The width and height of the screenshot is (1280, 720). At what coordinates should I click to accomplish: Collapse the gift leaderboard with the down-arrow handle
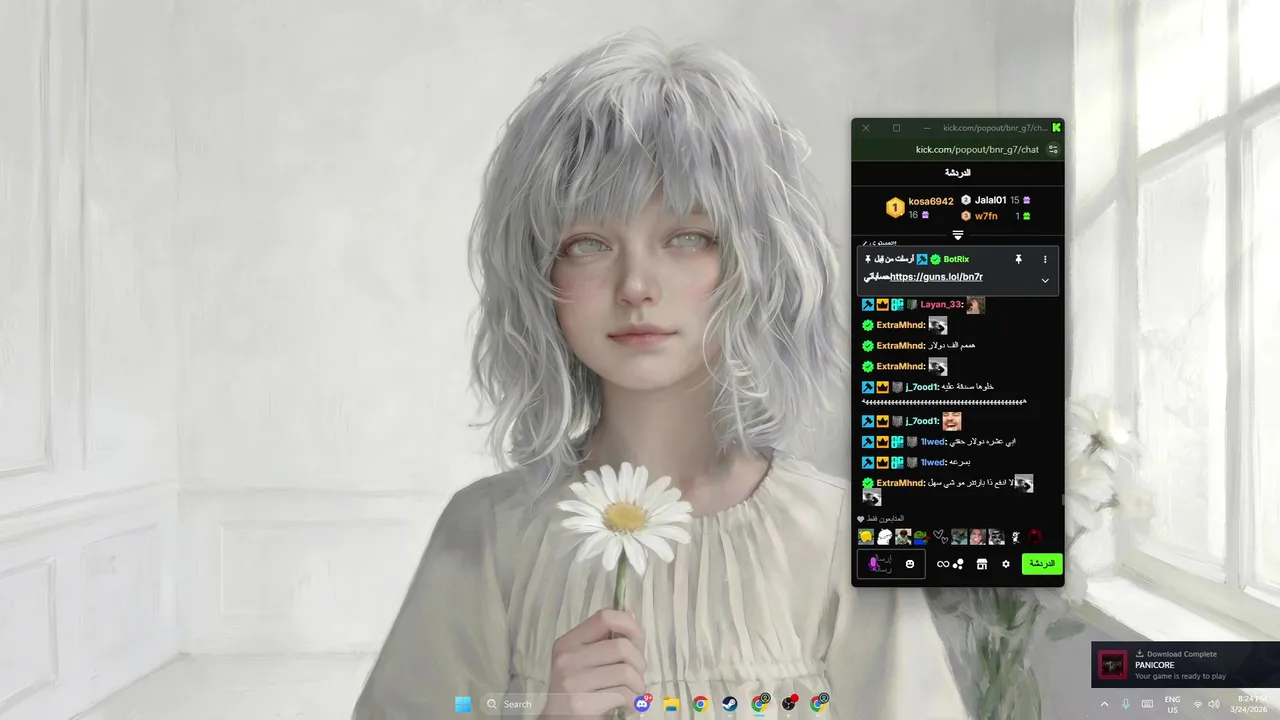[x=957, y=236]
